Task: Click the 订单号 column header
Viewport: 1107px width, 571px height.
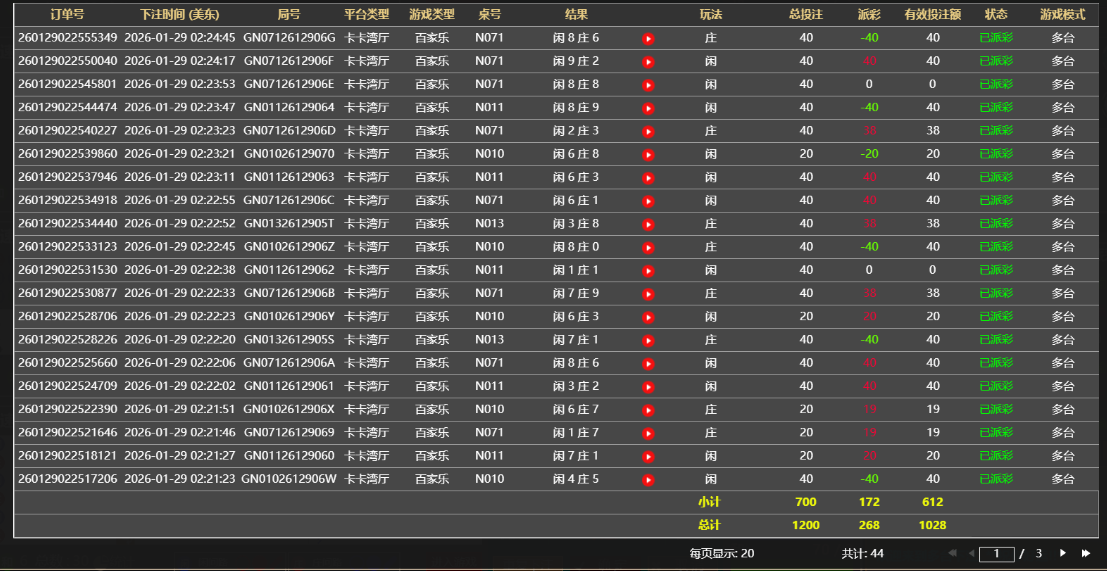Action: point(67,15)
